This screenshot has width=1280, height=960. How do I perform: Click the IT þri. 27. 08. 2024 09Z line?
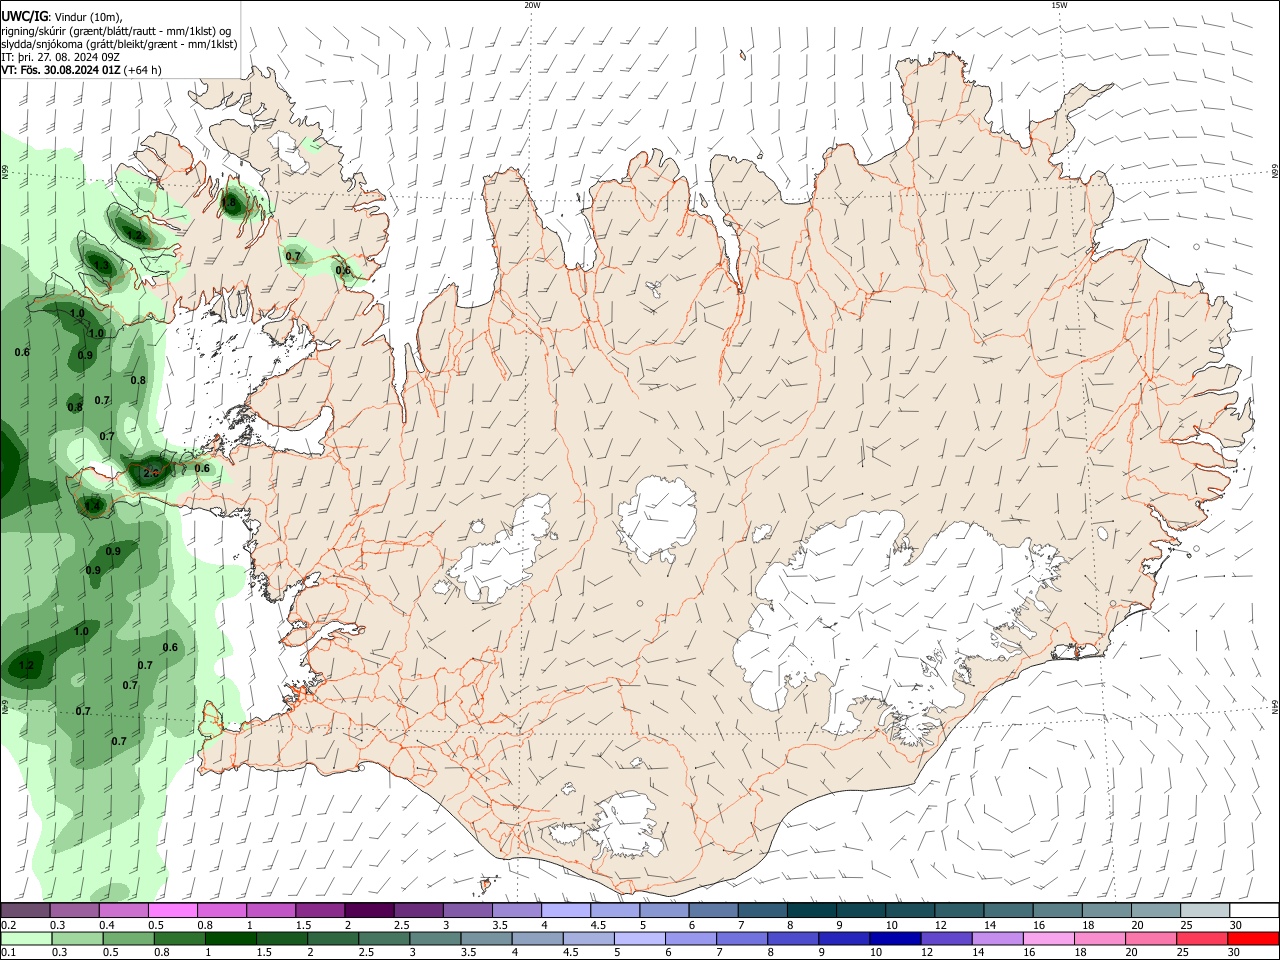click(61, 57)
